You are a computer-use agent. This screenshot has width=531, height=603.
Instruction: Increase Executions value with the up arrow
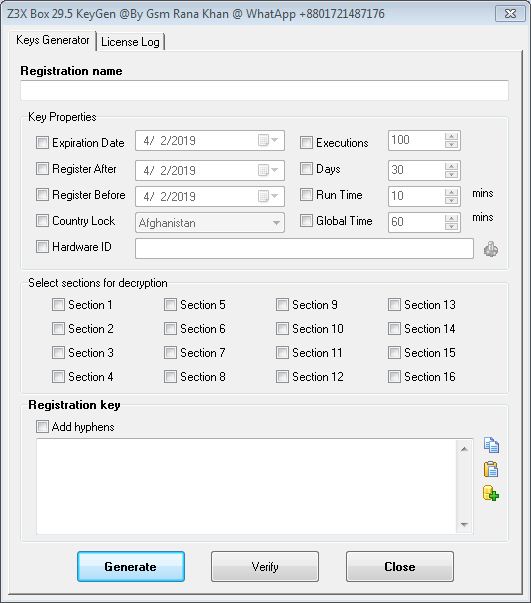(x=451, y=137)
